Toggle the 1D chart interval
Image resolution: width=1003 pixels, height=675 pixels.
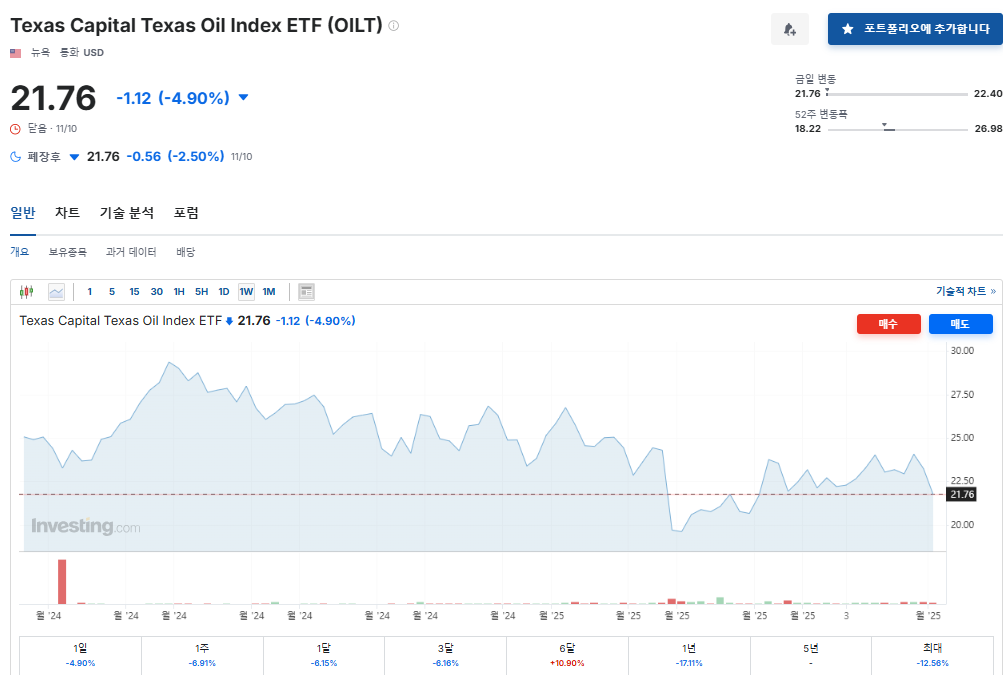pos(224,291)
